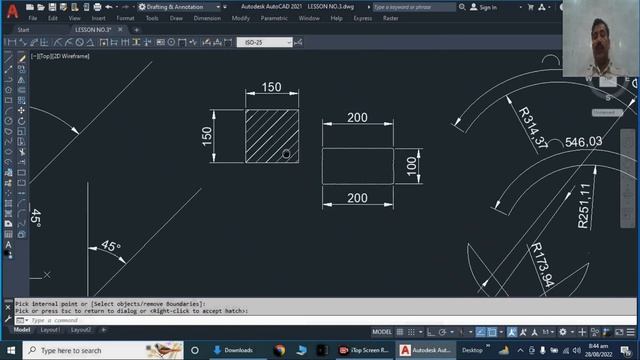This screenshot has height=360, width=640.
Task: Select the Line tool in draw toolbar
Action: (x=8, y=58)
